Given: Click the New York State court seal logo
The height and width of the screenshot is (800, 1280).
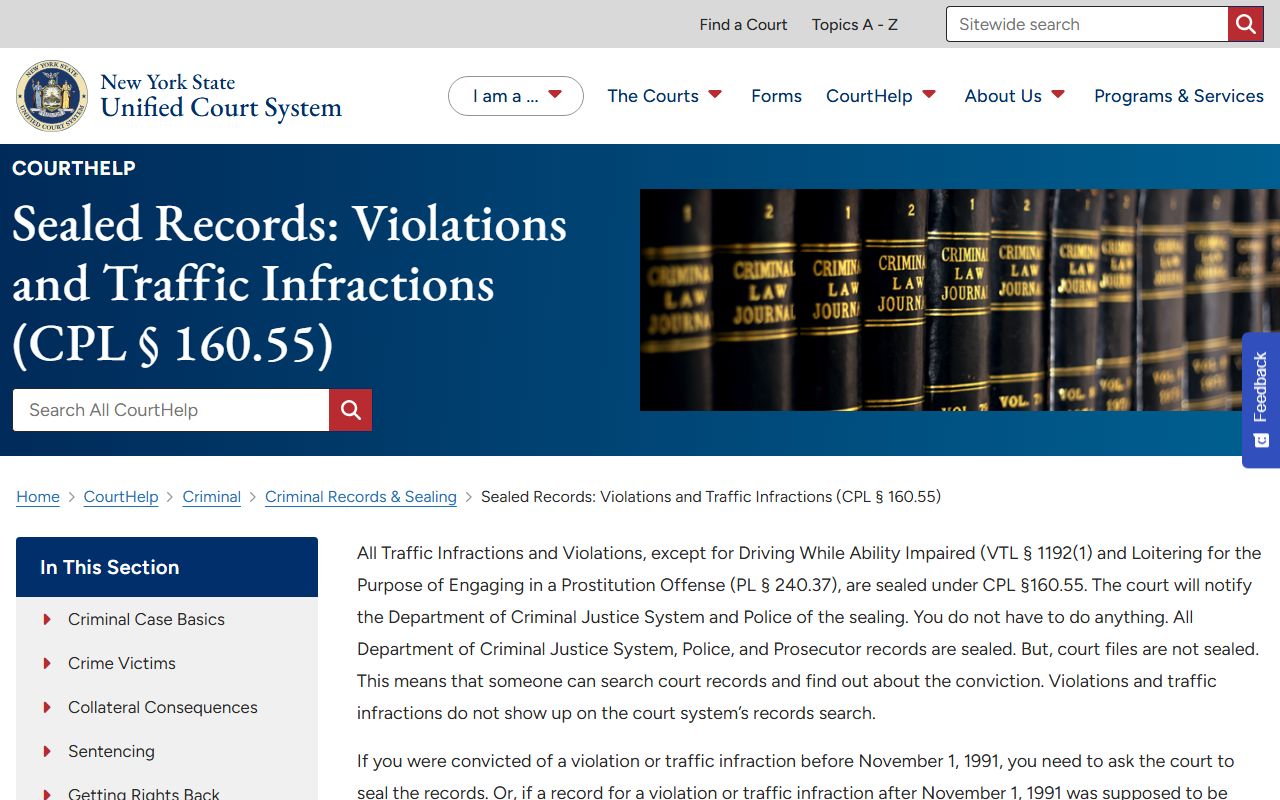Looking at the screenshot, I should tap(52, 96).
